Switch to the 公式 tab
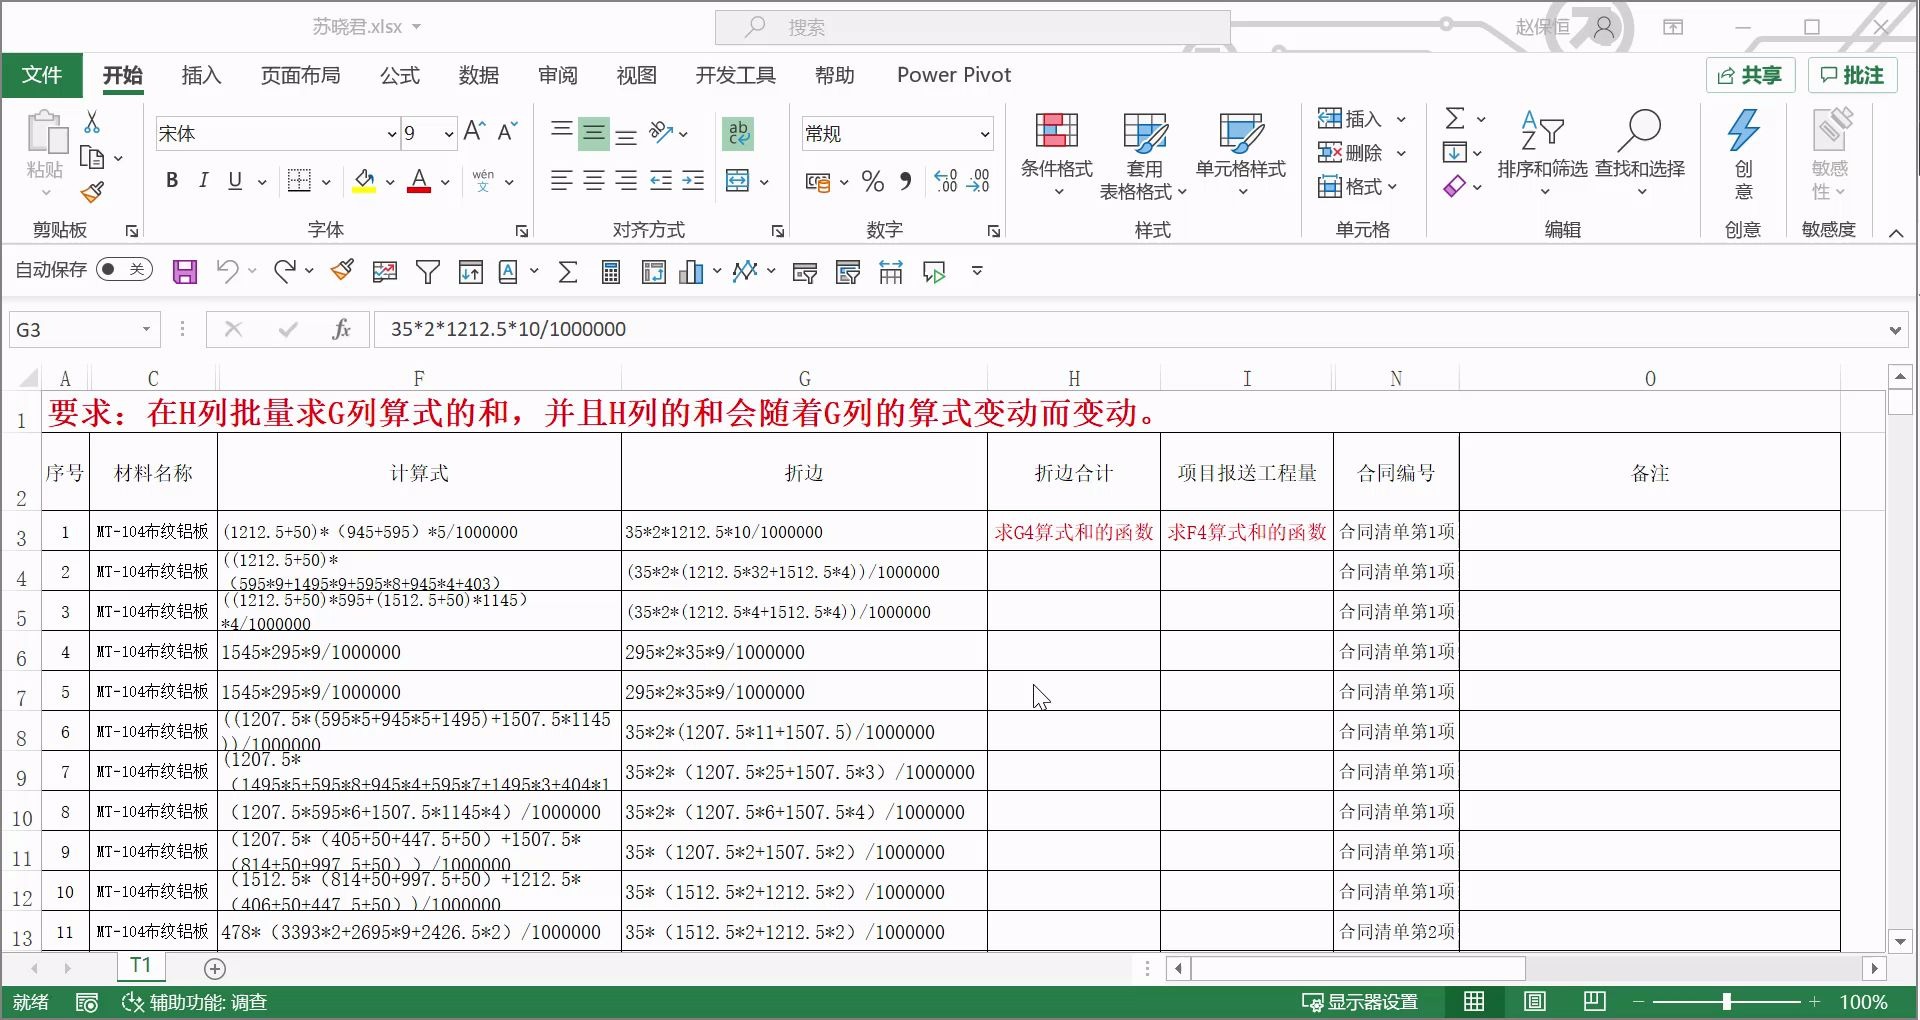1920x1020 pixels. click(400, 75)
